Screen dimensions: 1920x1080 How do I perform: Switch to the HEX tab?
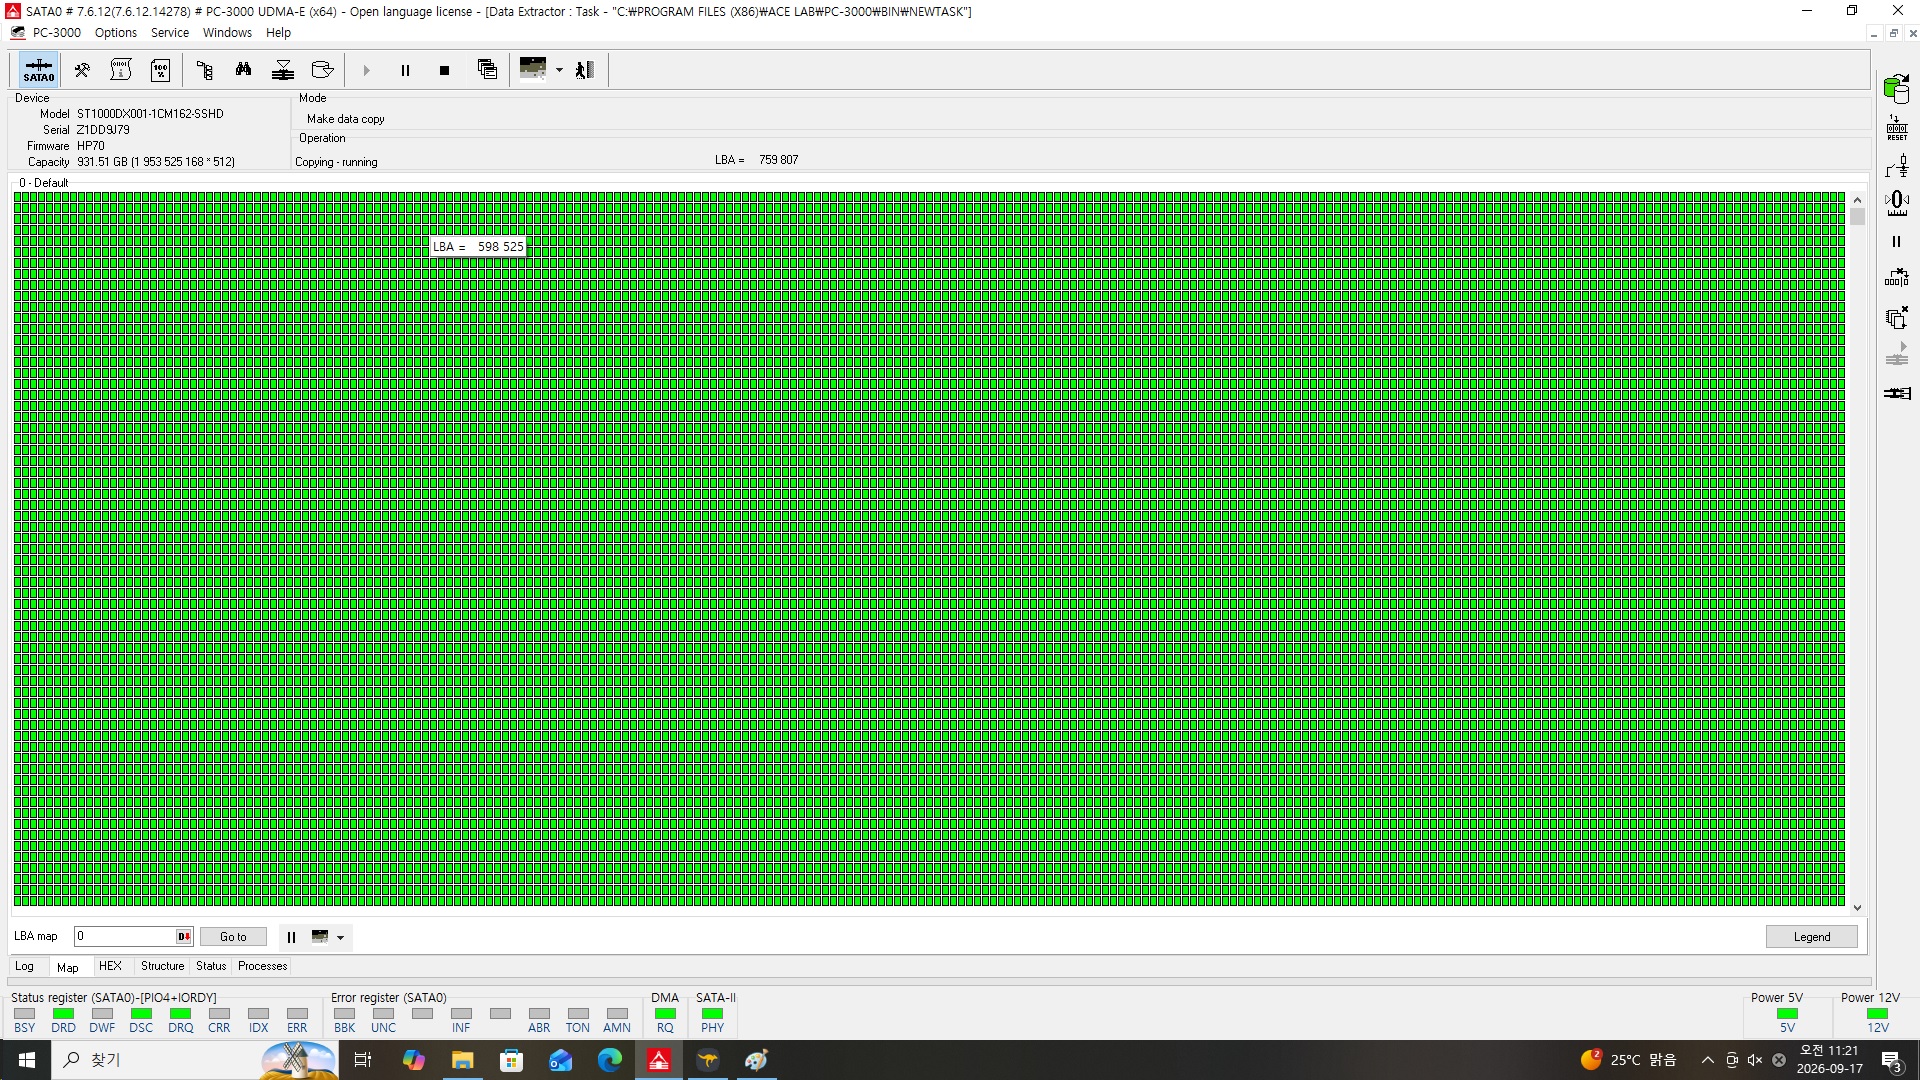(110, 966)
